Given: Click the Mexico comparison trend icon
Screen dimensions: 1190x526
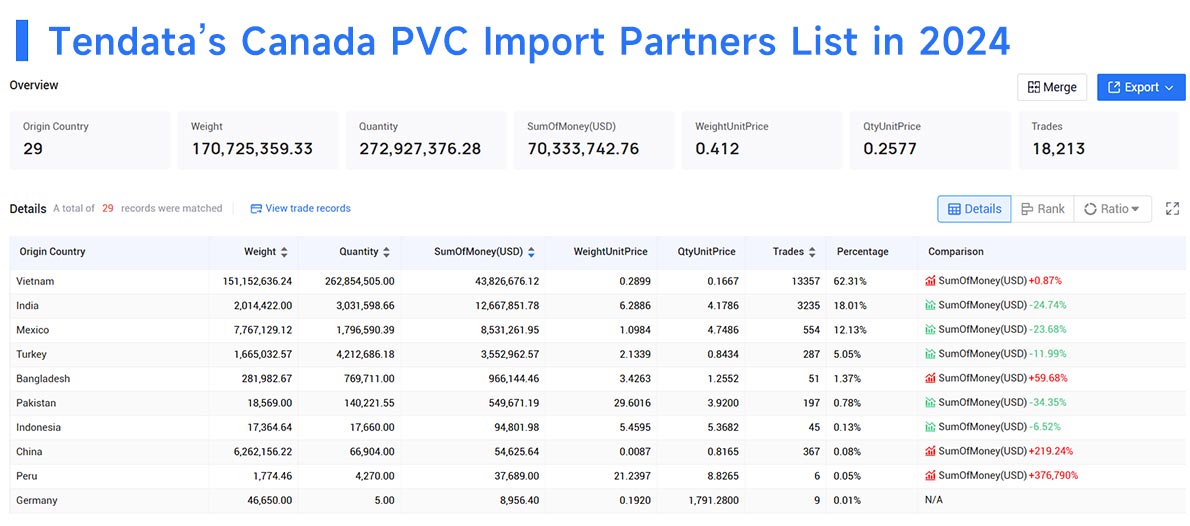Looking at the screenshot, I should (x=930, y=329).
